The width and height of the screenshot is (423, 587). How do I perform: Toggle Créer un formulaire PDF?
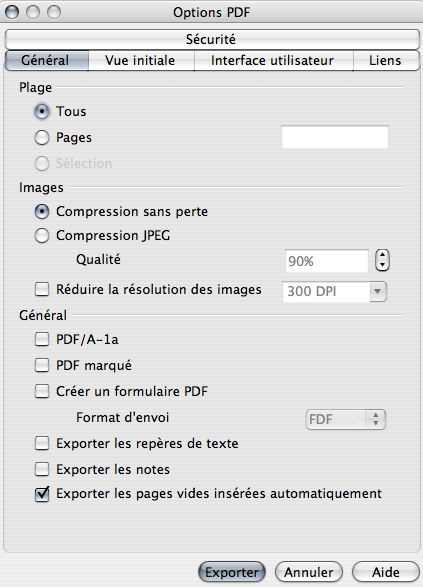tap(42, 391)
